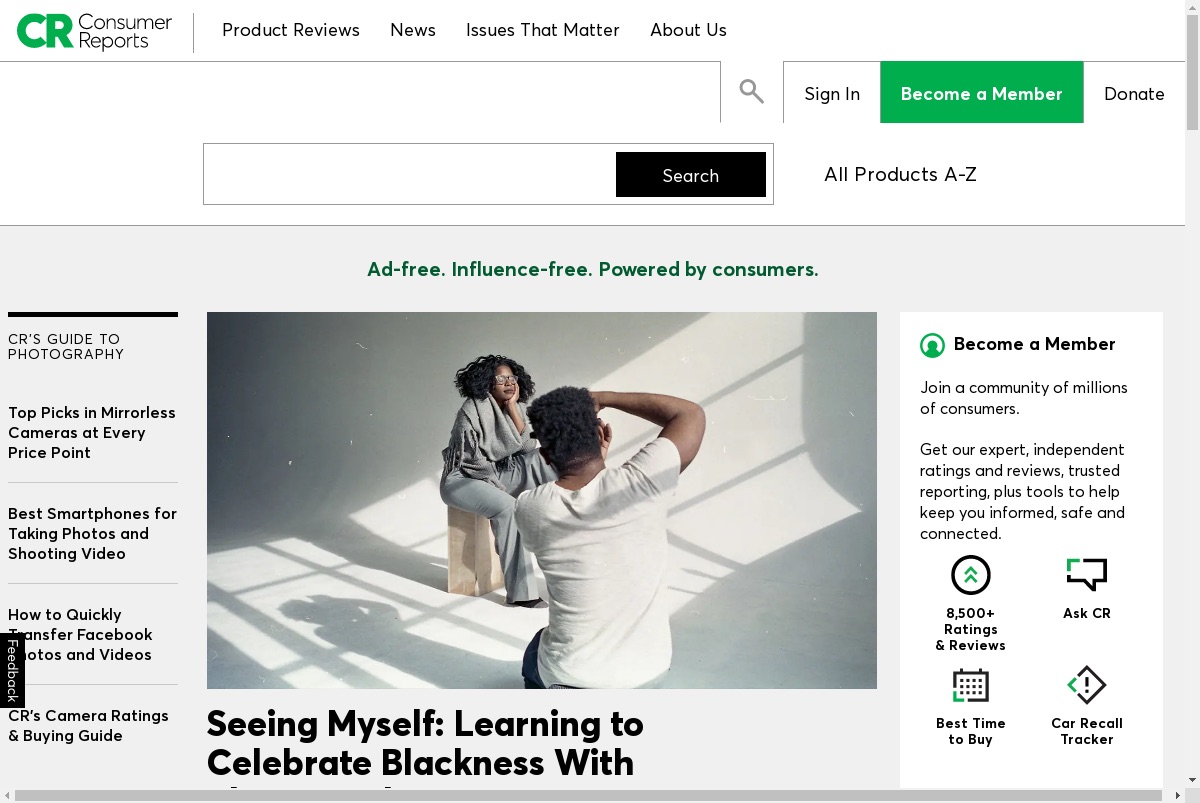Open the photographer article hero image
Screen dimensions: 1200x803
[542, 500]
